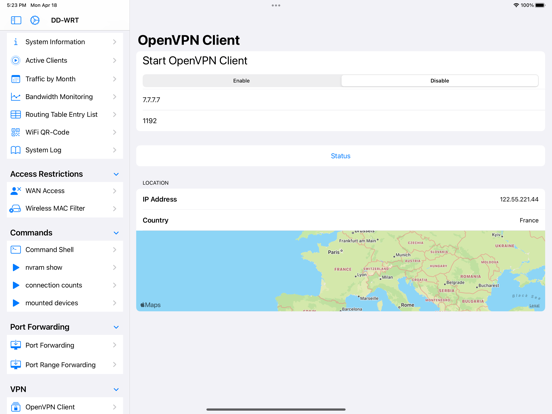
Task: Select the Disable segment for OpenVPN
Action: (x=440, y=81)
